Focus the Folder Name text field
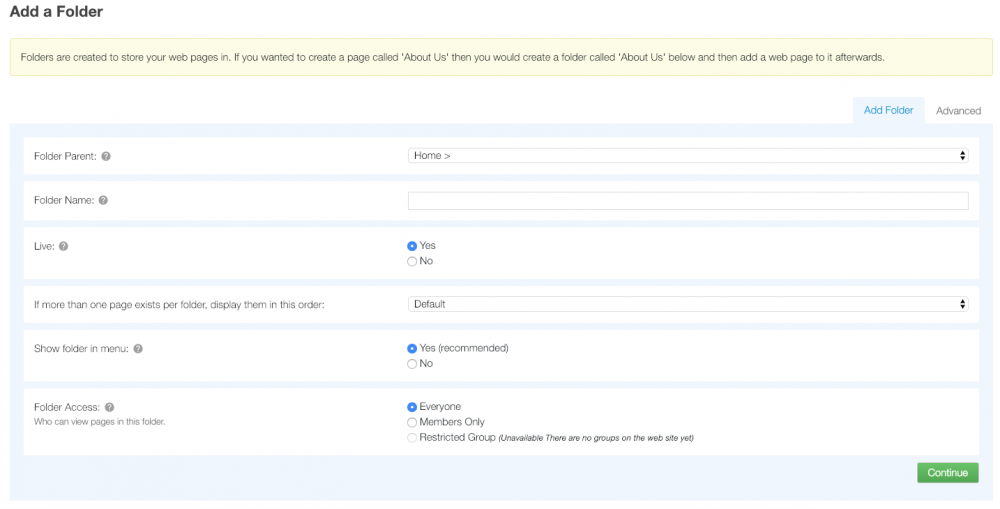This screenshot has height=509, width=1000. pyautogui.click(x=688, y=200)
